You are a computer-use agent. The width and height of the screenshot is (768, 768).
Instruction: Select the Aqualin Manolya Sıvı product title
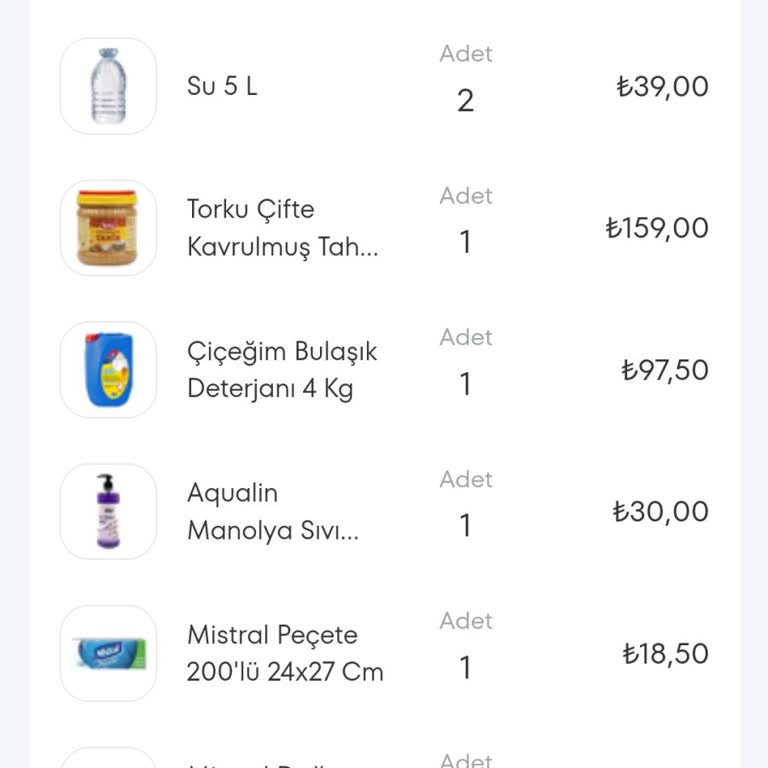[272, 512]
